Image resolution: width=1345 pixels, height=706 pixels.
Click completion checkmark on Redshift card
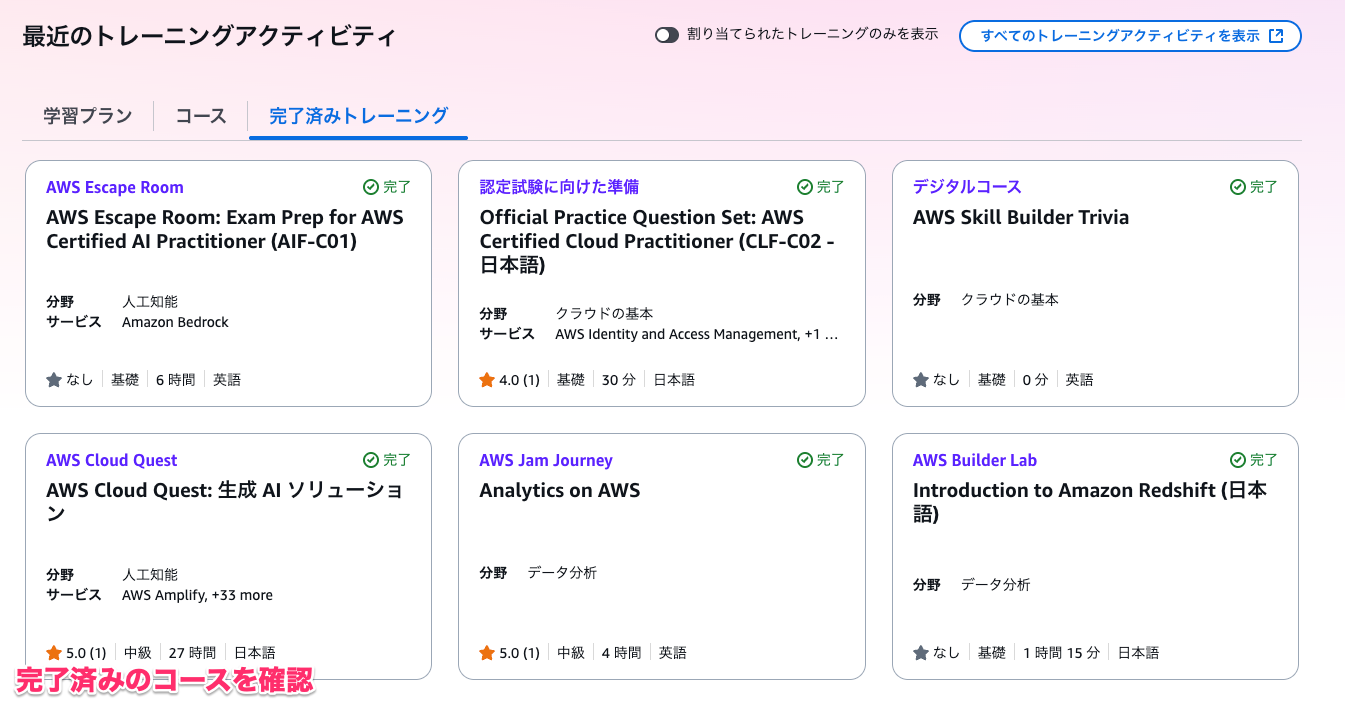pos(1238,460)
